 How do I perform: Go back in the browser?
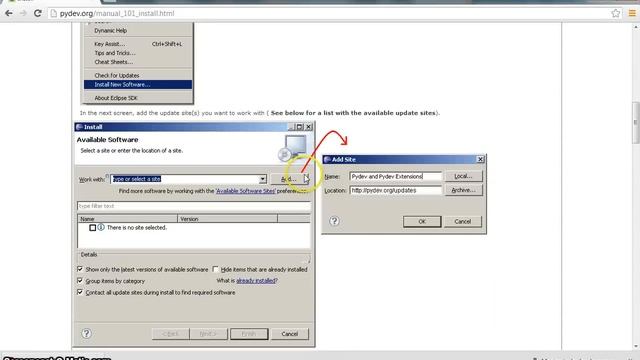click(9, 13)
